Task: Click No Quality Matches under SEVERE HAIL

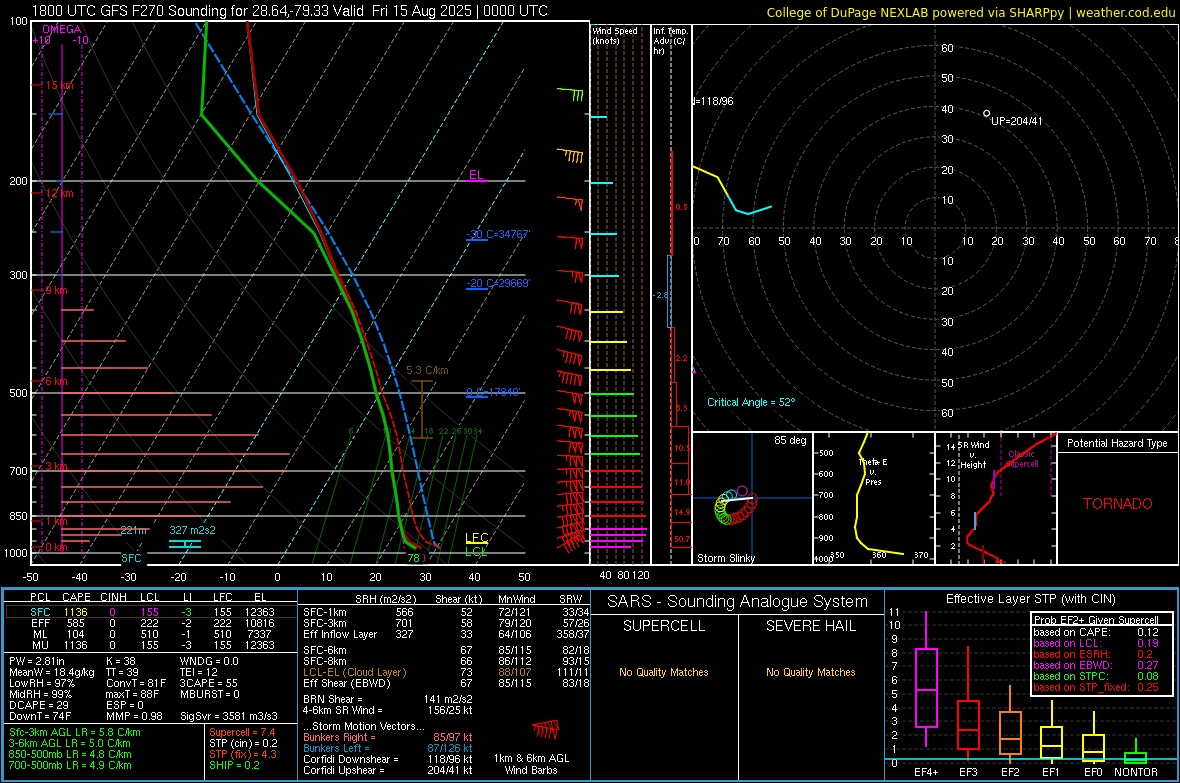Action: 810,672
